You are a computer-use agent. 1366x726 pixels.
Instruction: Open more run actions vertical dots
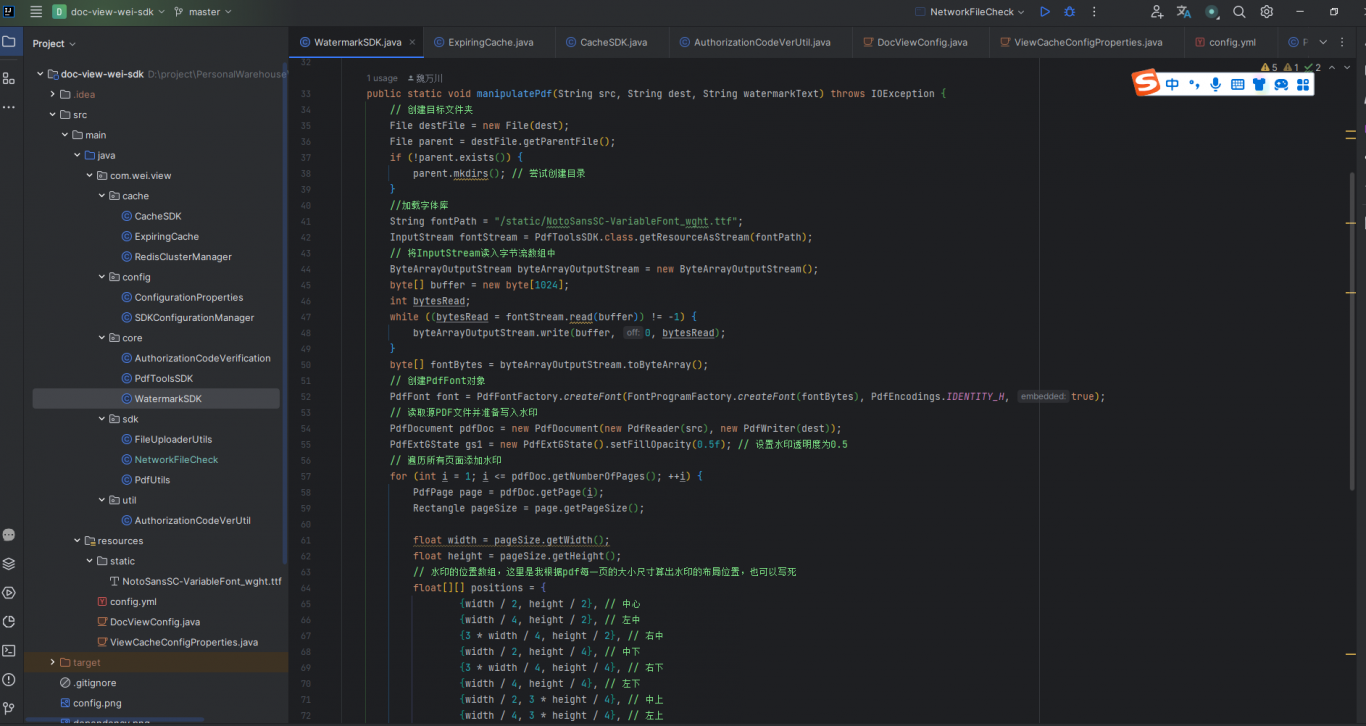[x=1093, y=12]
